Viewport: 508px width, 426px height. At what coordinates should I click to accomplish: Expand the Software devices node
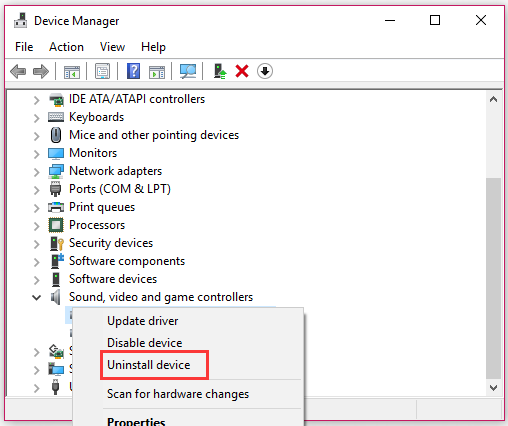[37, 280]
